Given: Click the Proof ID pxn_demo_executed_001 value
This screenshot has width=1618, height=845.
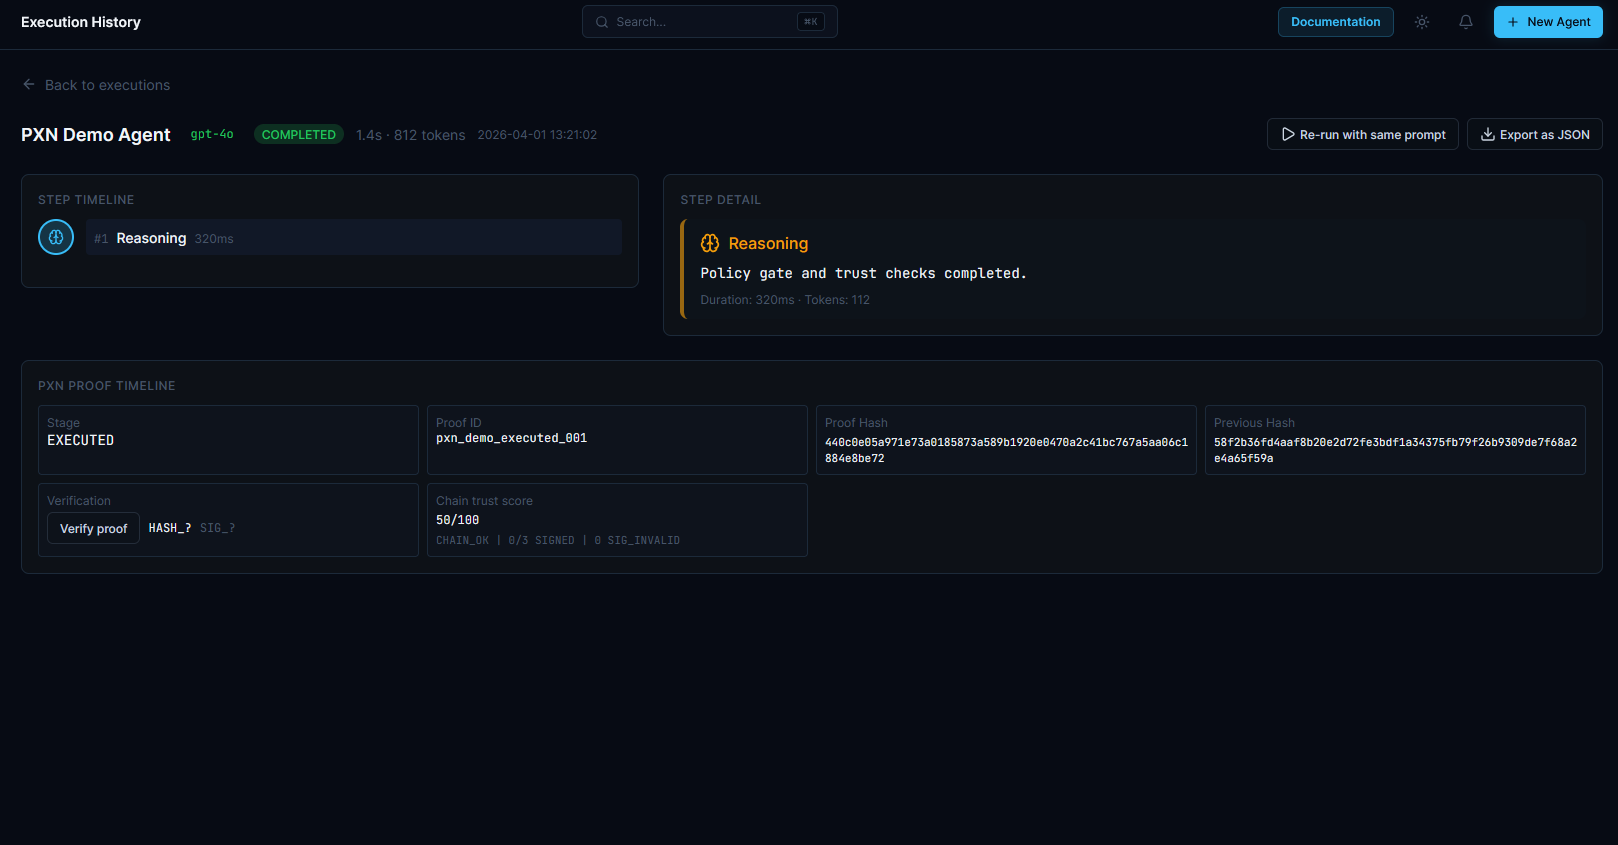Looking at the screenshot, I should click(x=511, y=438).
